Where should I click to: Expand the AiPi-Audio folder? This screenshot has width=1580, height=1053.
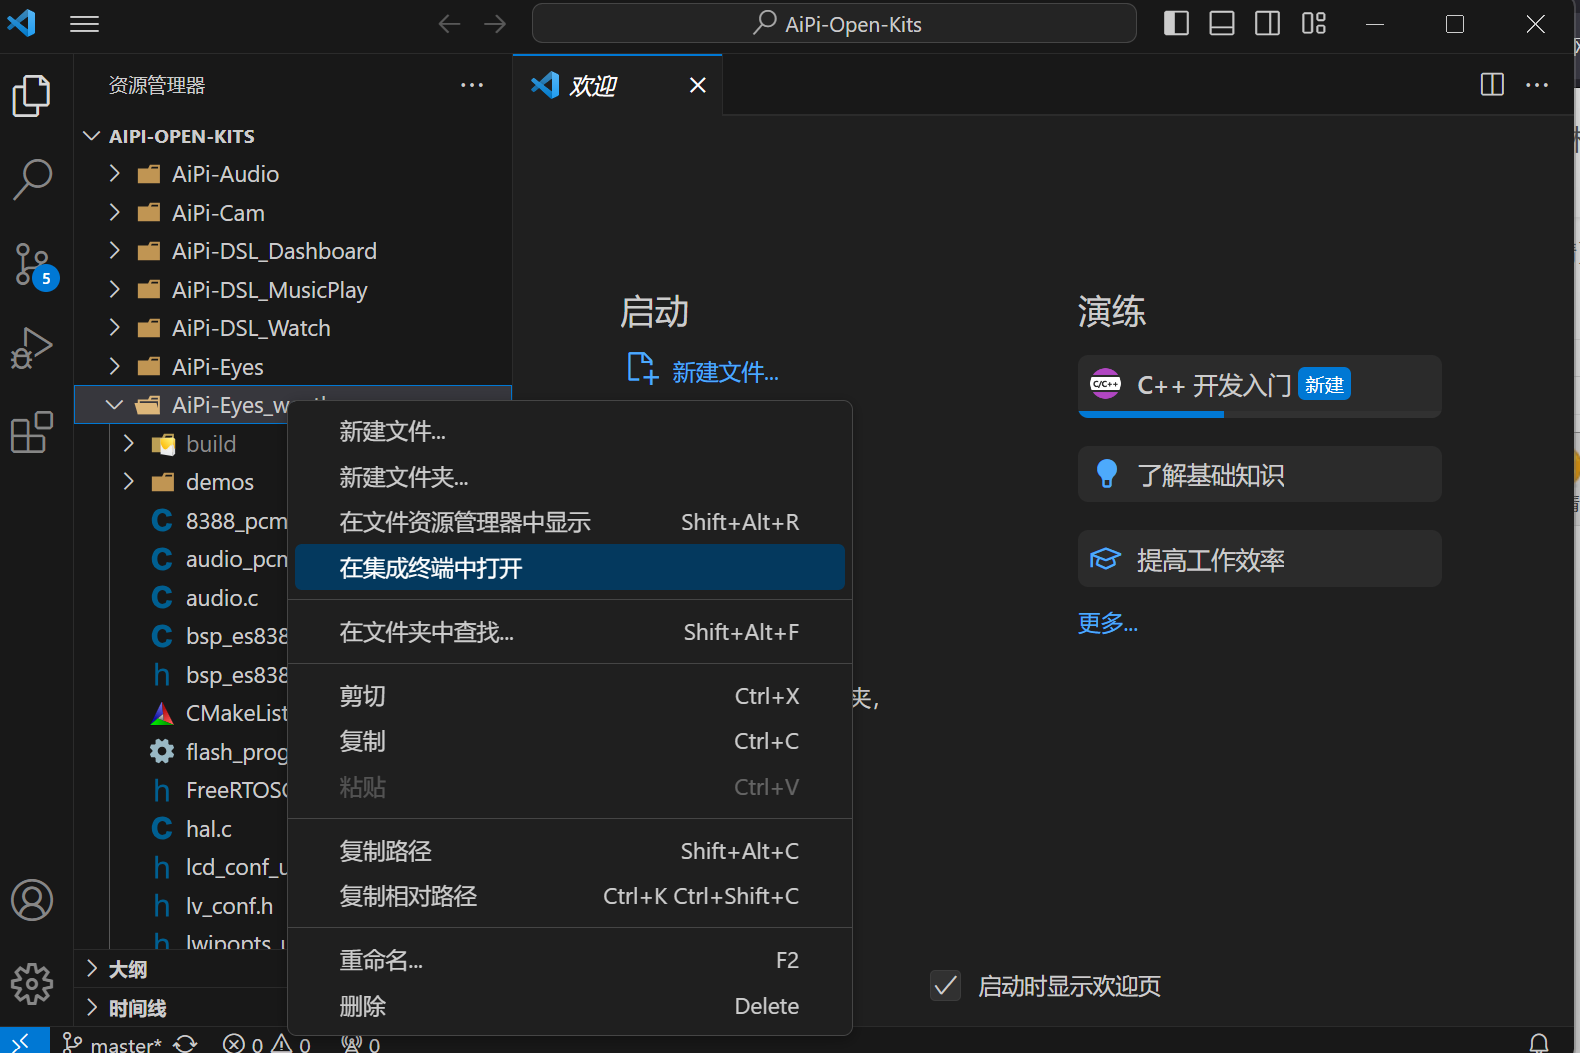[x=294, y=174]
